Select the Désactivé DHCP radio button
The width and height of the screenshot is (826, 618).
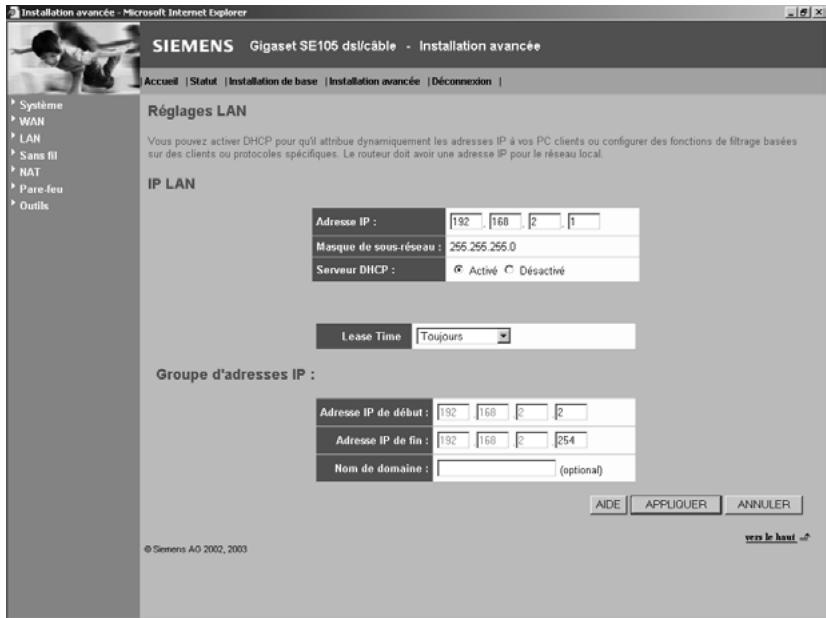[509, 270]
